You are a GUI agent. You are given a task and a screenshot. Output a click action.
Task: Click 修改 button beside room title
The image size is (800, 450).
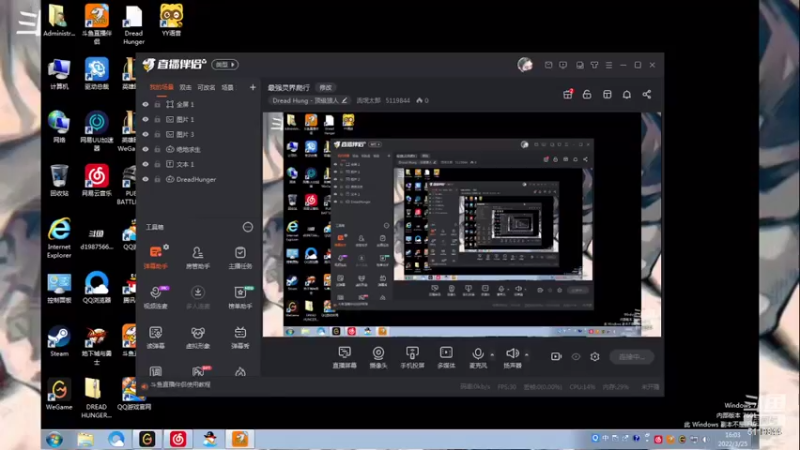coord(326,88)
